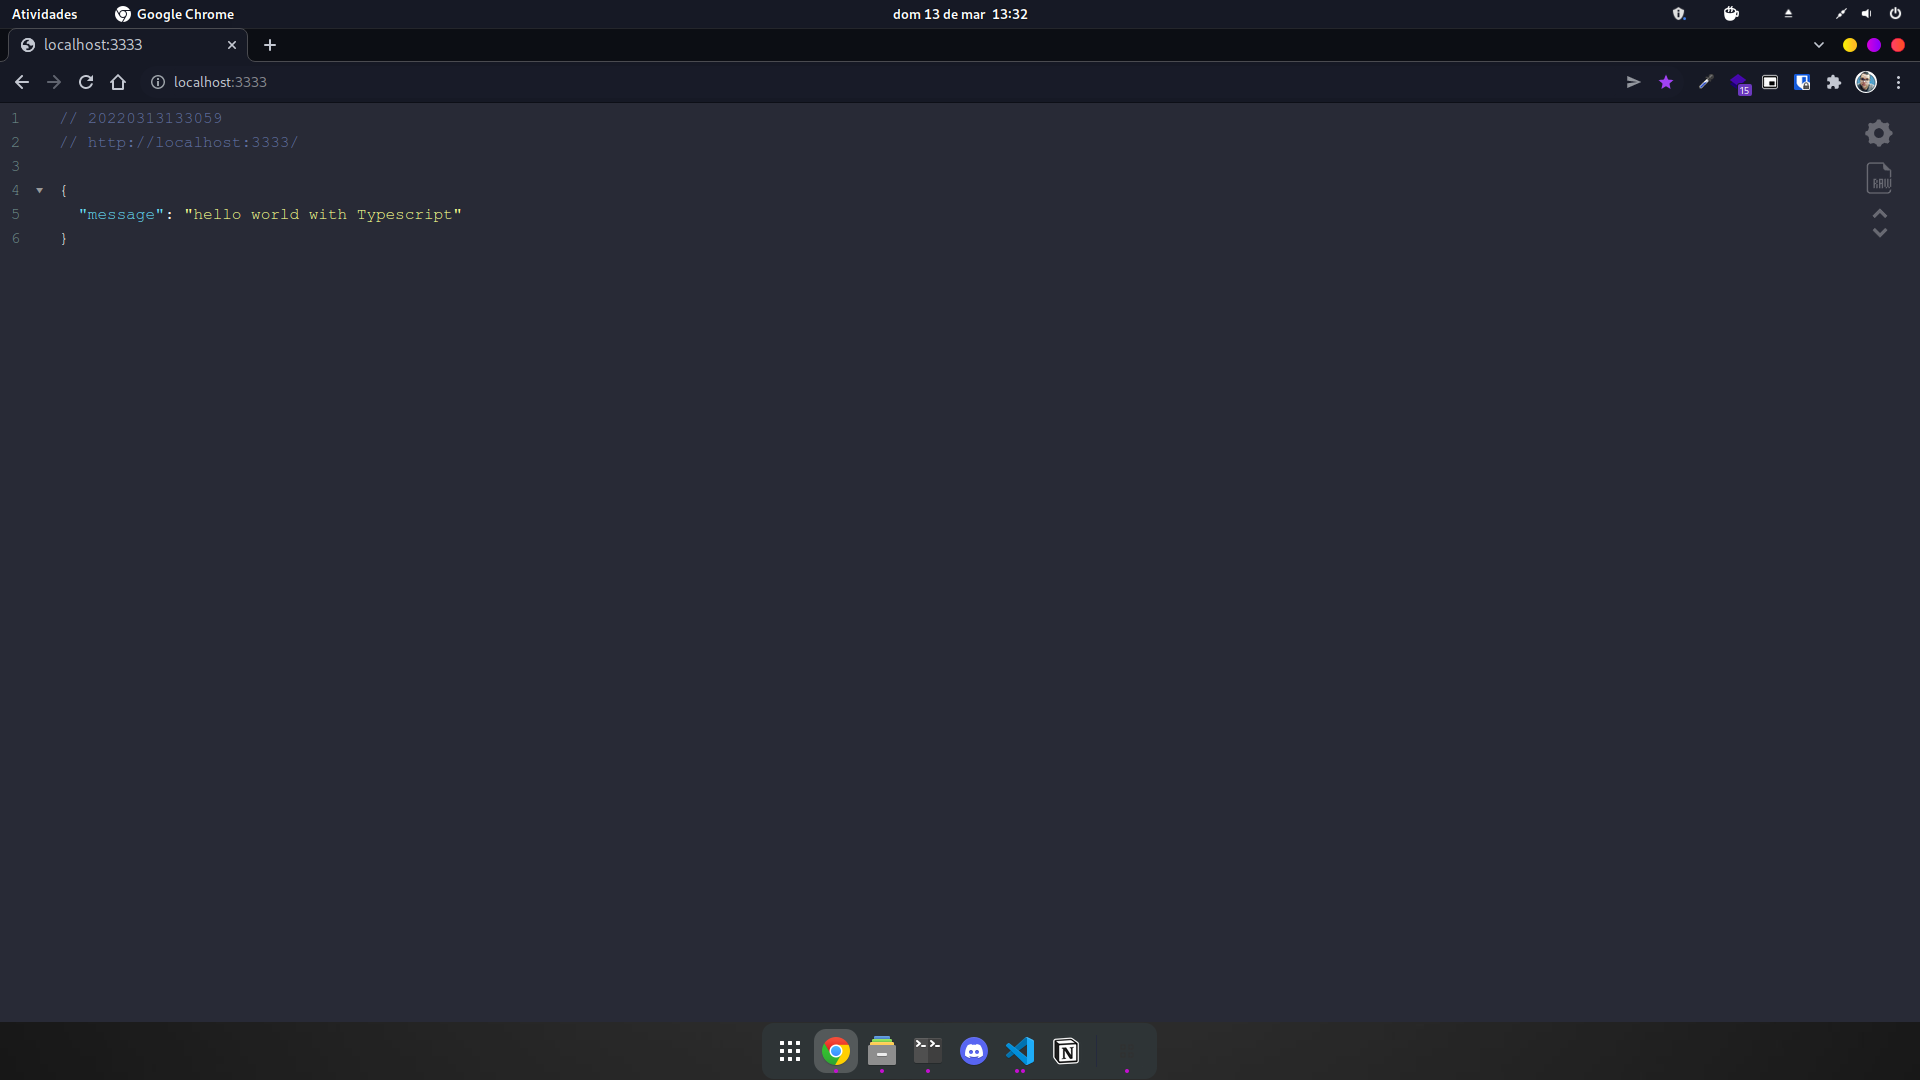Viewport: 1920px width, 1080px height.
Task: Open the eyedropper color picker extension
Action: pyautogui.click(x=1706, y=82)
